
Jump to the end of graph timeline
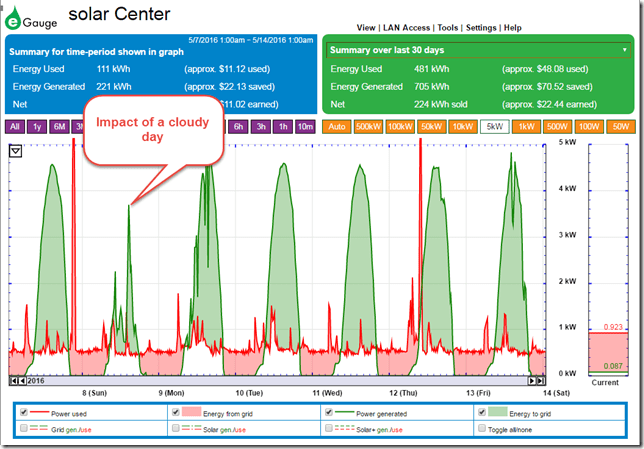tap(541, 381)
